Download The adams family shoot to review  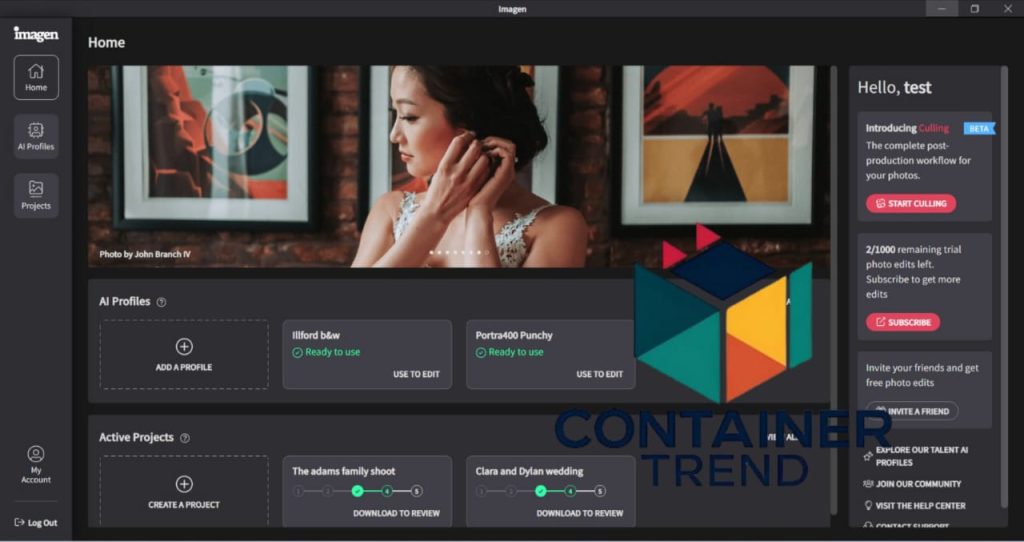click(x=396, y=513)
